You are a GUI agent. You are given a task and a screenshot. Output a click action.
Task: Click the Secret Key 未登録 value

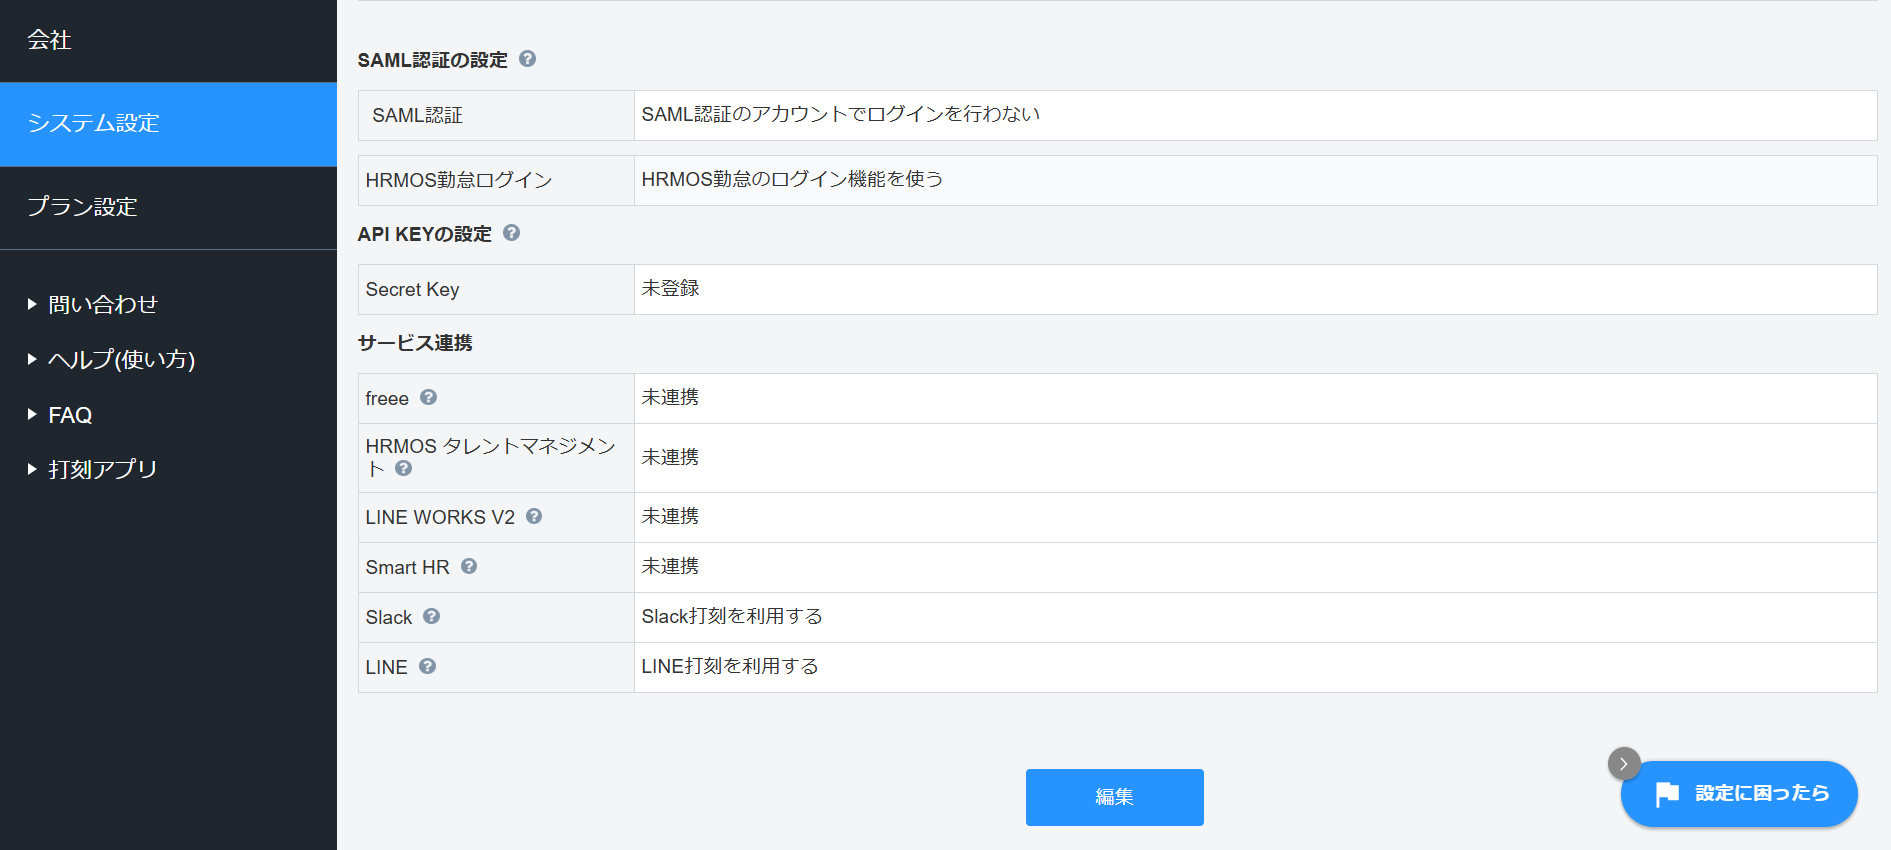(670, 288)
